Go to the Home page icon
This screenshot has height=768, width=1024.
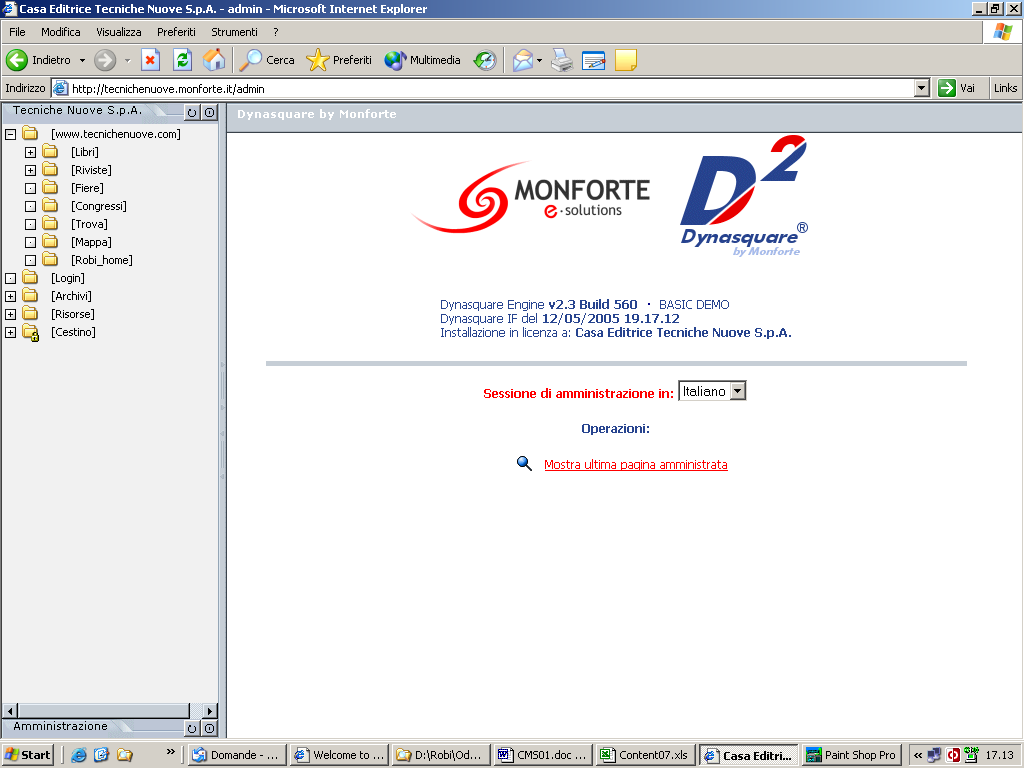point(214,60)
